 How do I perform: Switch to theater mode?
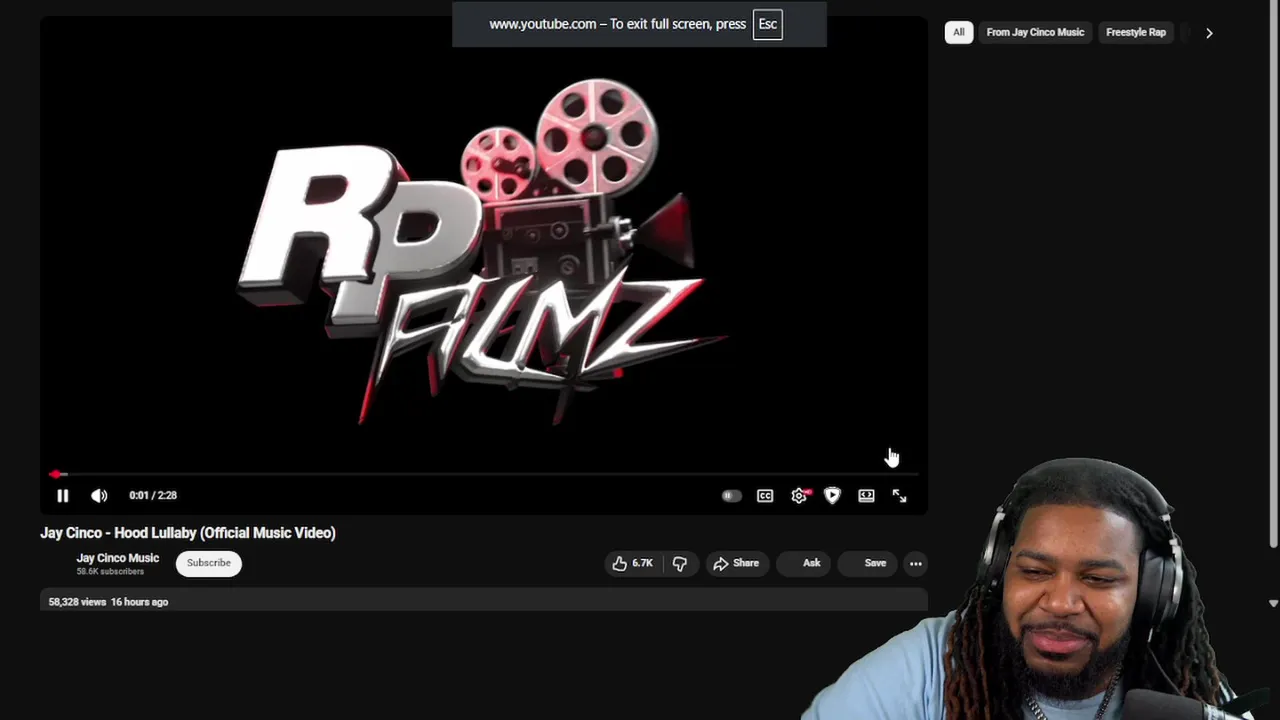(866, 496)
